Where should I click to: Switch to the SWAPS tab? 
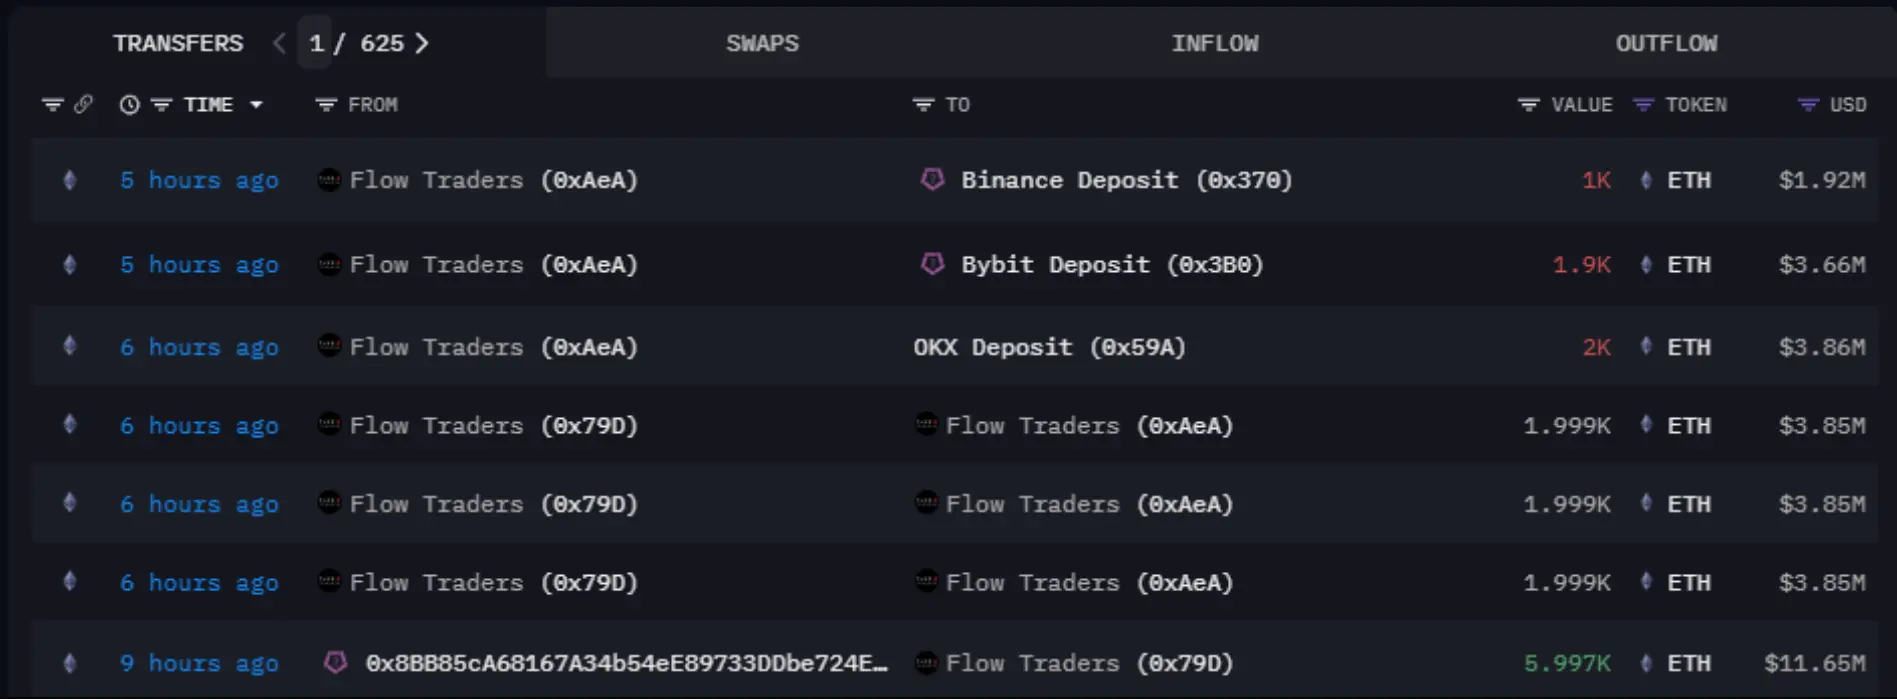(762, 43)
